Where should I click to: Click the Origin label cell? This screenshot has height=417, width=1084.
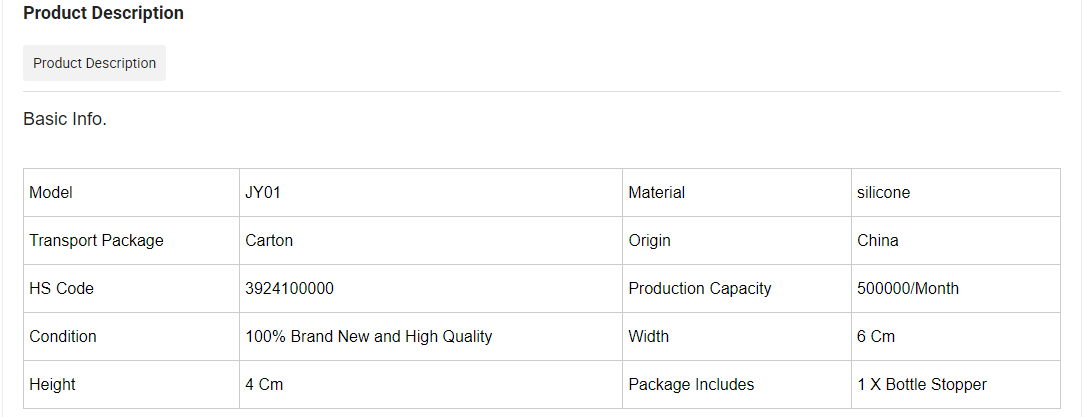737,241
